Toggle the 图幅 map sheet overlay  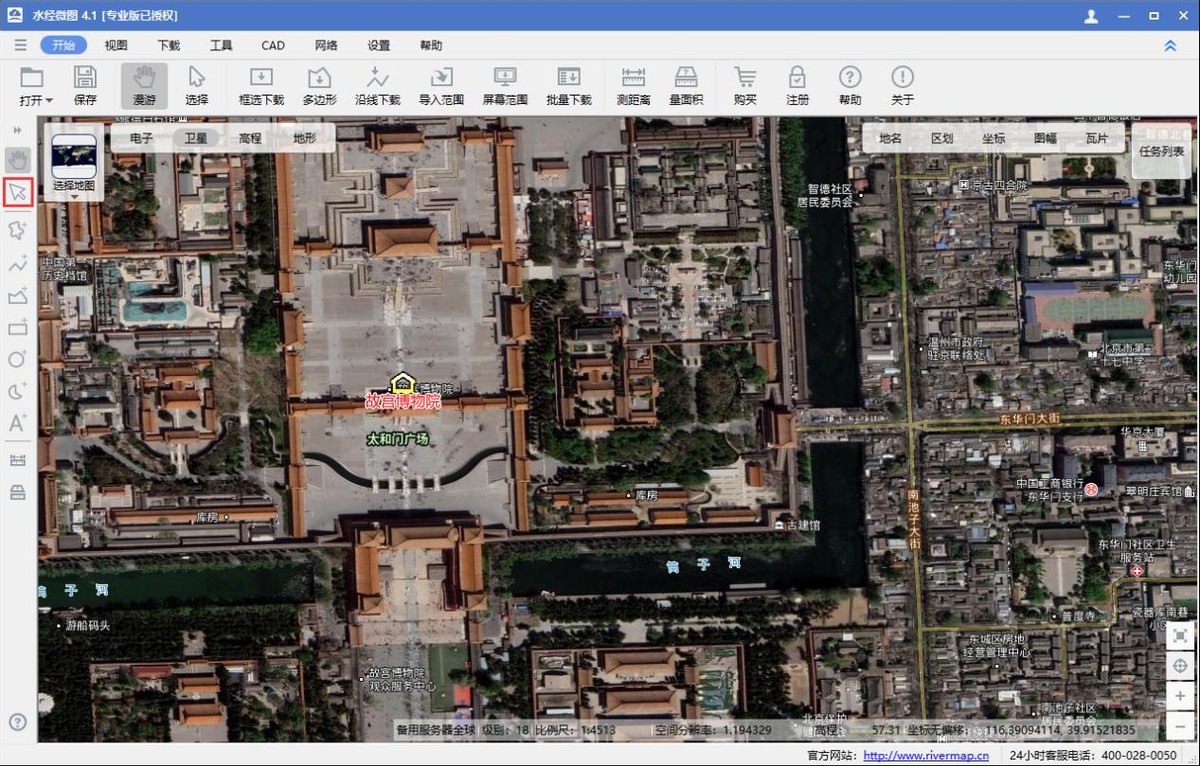1046,138
